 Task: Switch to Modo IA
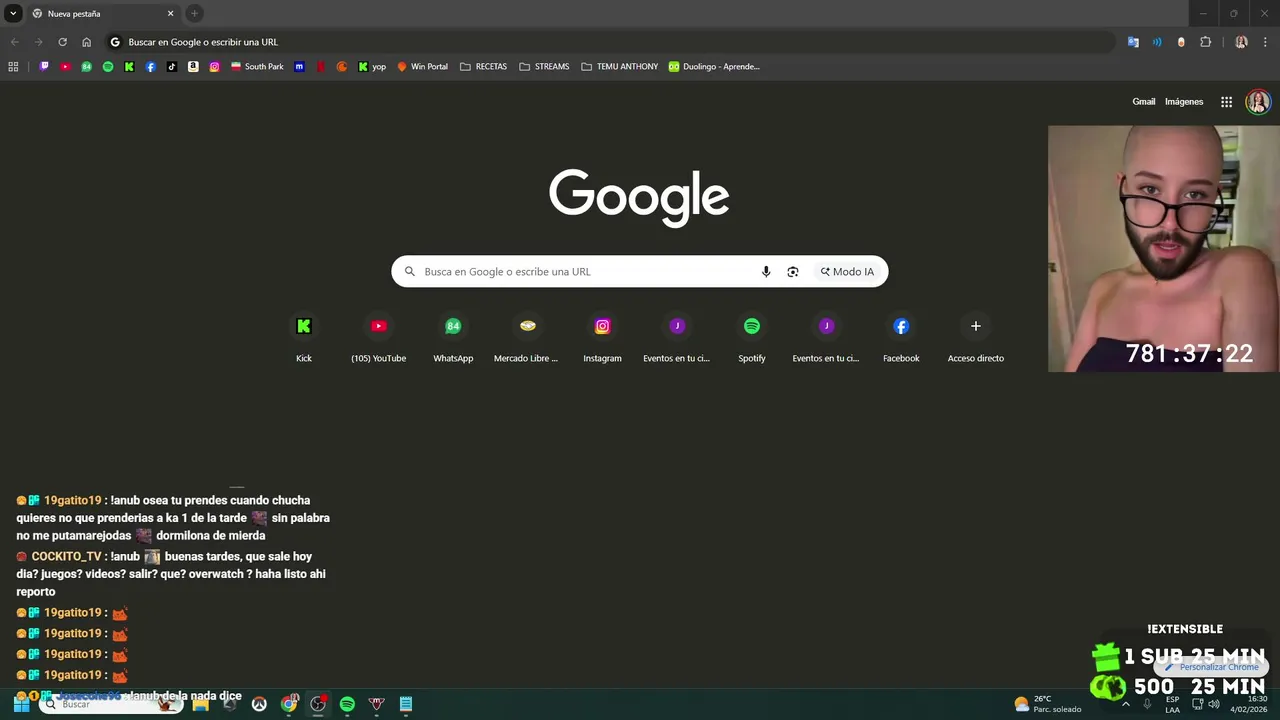[847, 272]
